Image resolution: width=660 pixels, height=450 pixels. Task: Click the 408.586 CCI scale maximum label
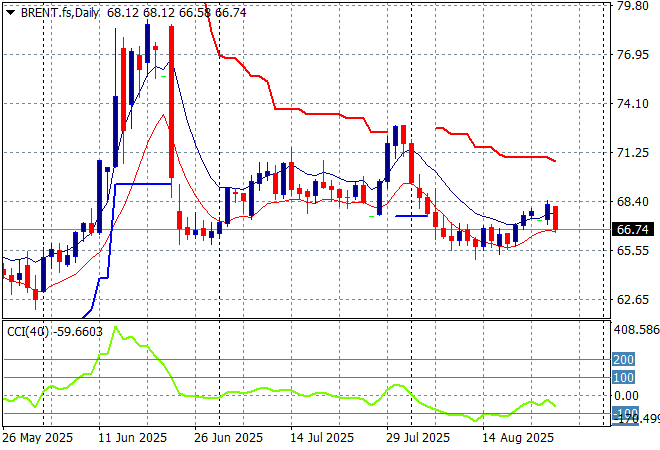635,329
